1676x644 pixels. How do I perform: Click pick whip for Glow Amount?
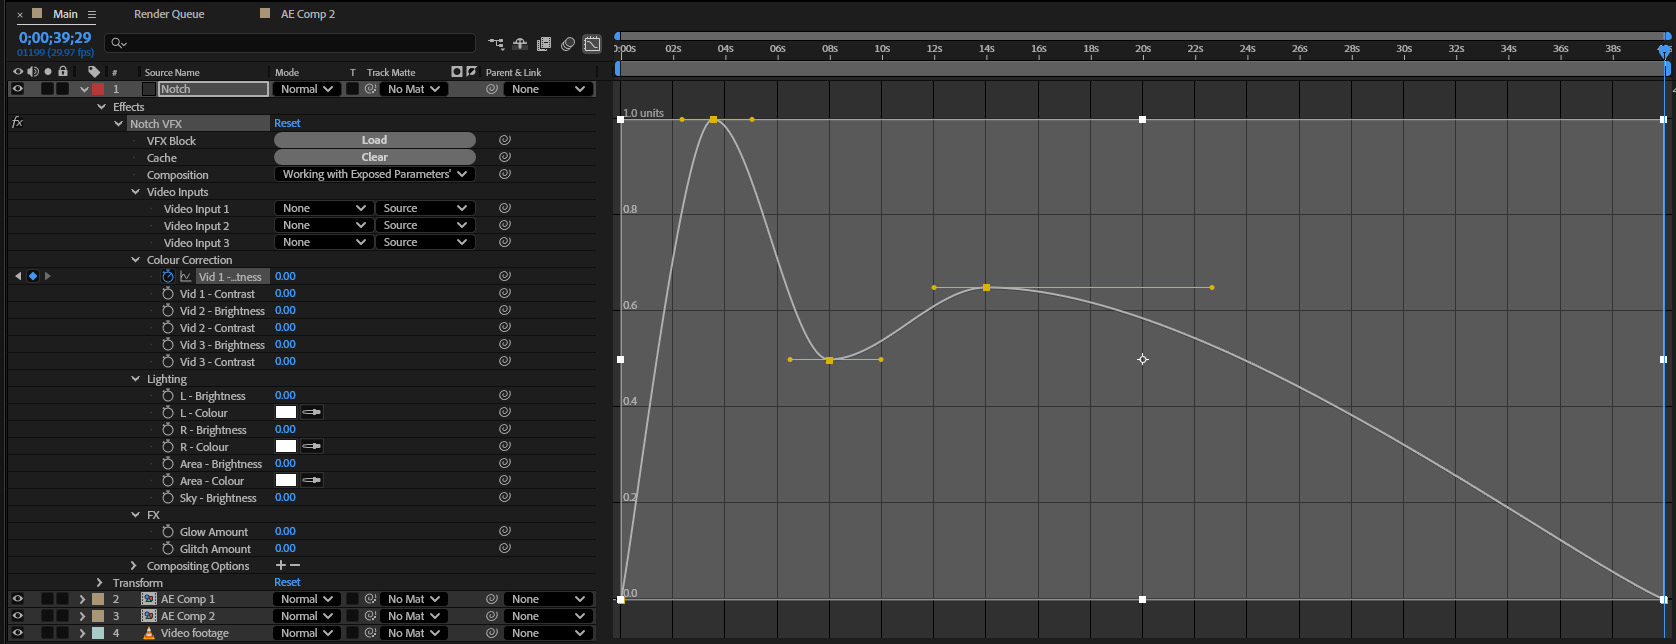505,532
